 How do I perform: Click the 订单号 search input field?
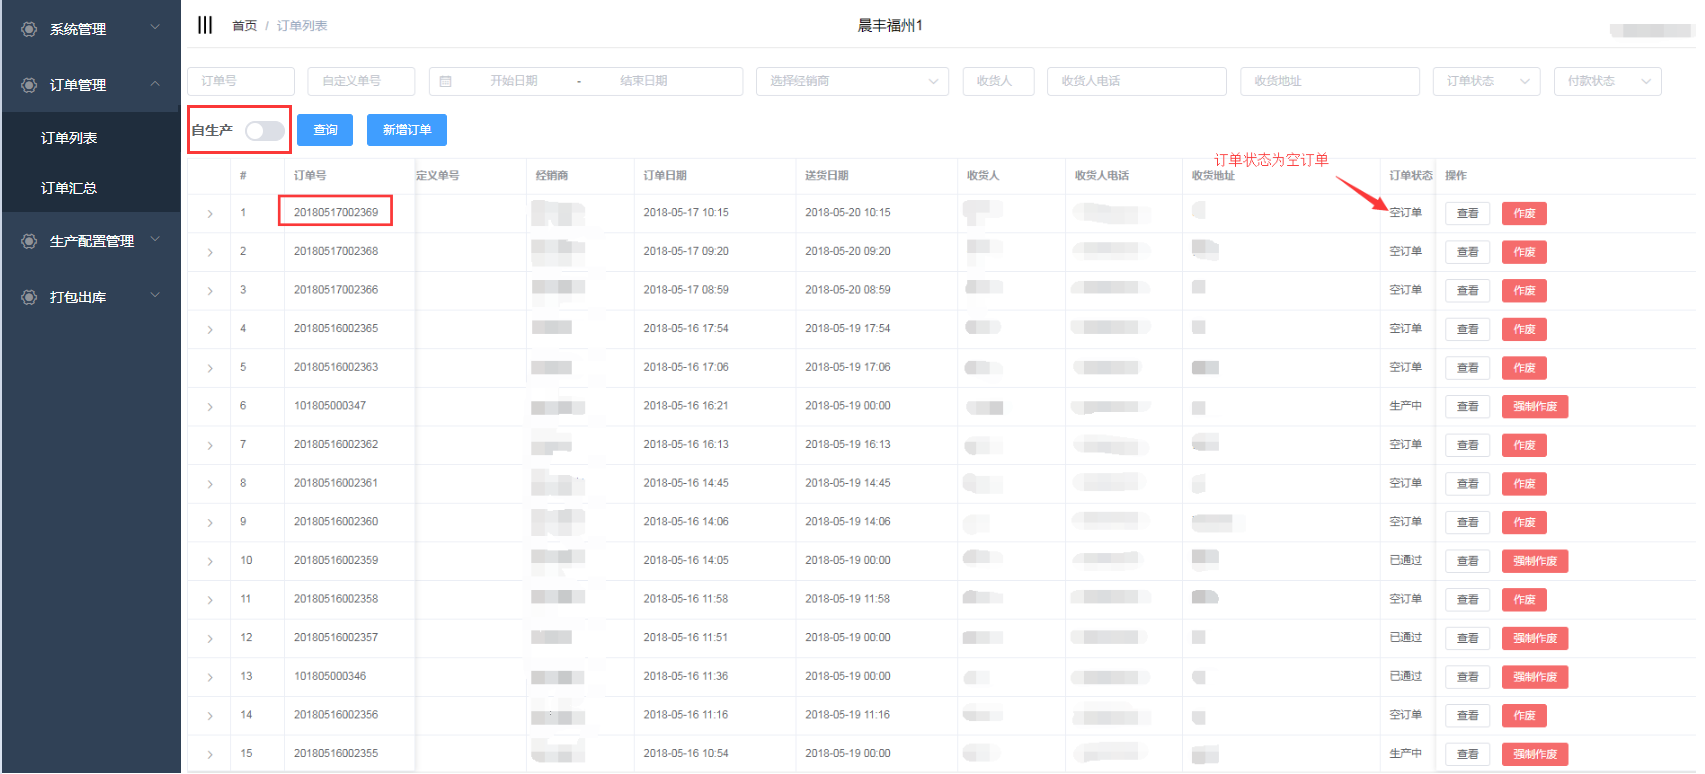tap(241, 81)
